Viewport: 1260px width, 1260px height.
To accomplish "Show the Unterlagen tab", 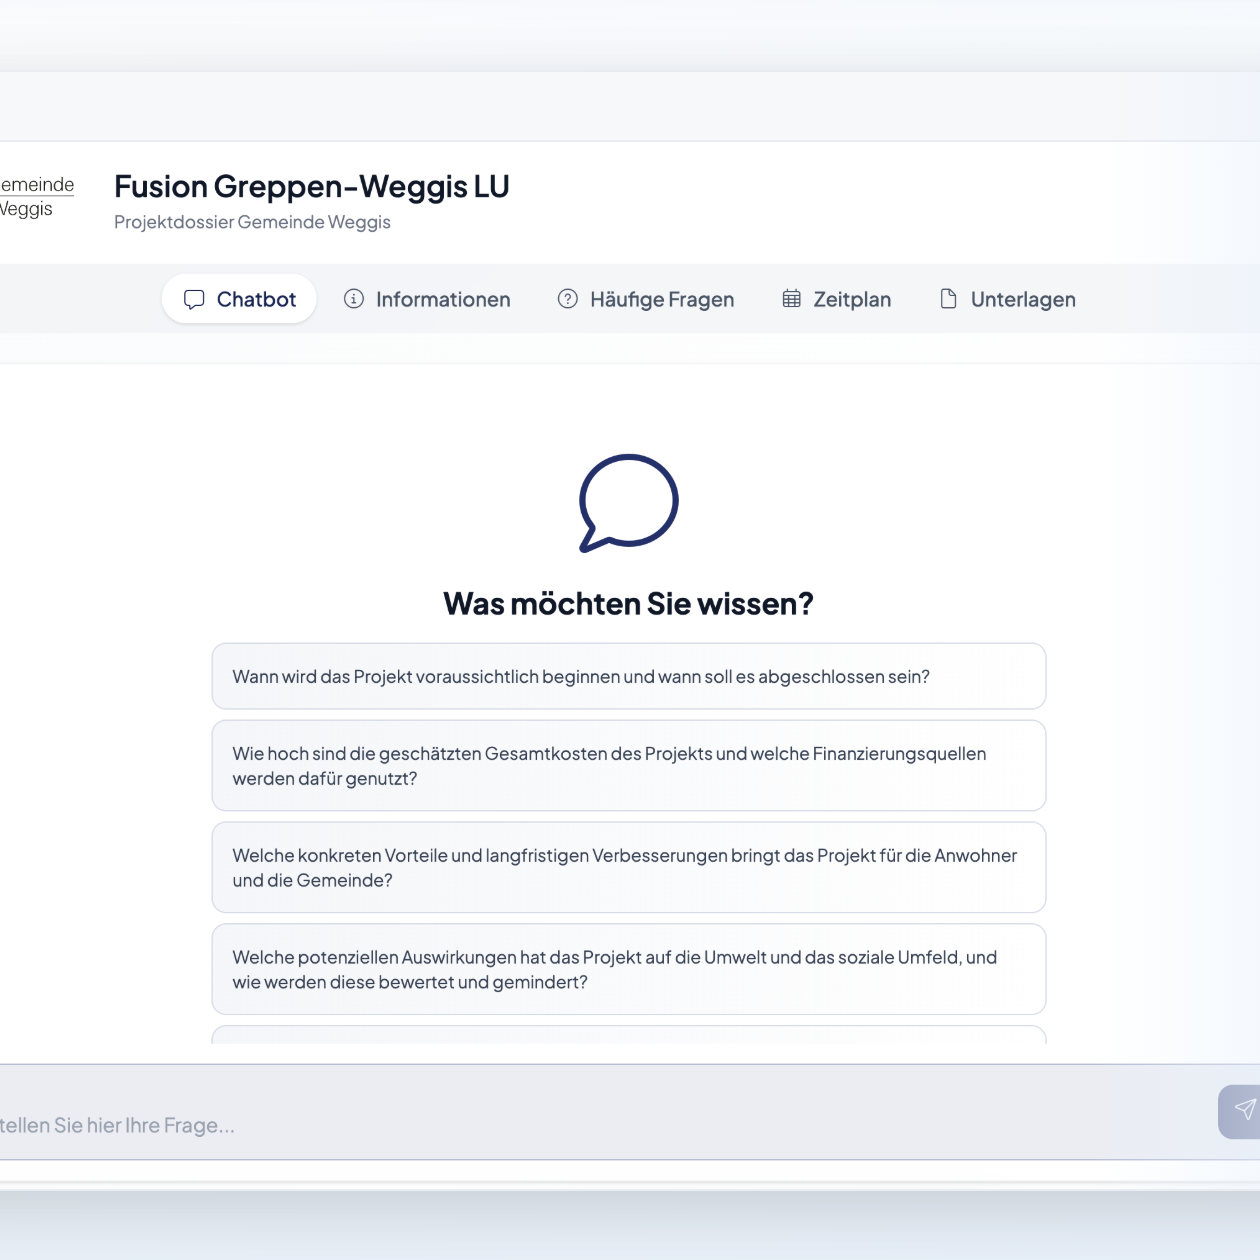I will coord(1022,300).
